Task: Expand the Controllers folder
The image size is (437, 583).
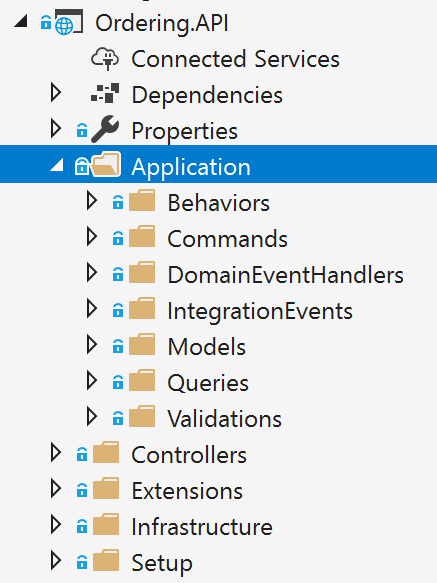Action: pyautogui.click(x=56, y=453)
